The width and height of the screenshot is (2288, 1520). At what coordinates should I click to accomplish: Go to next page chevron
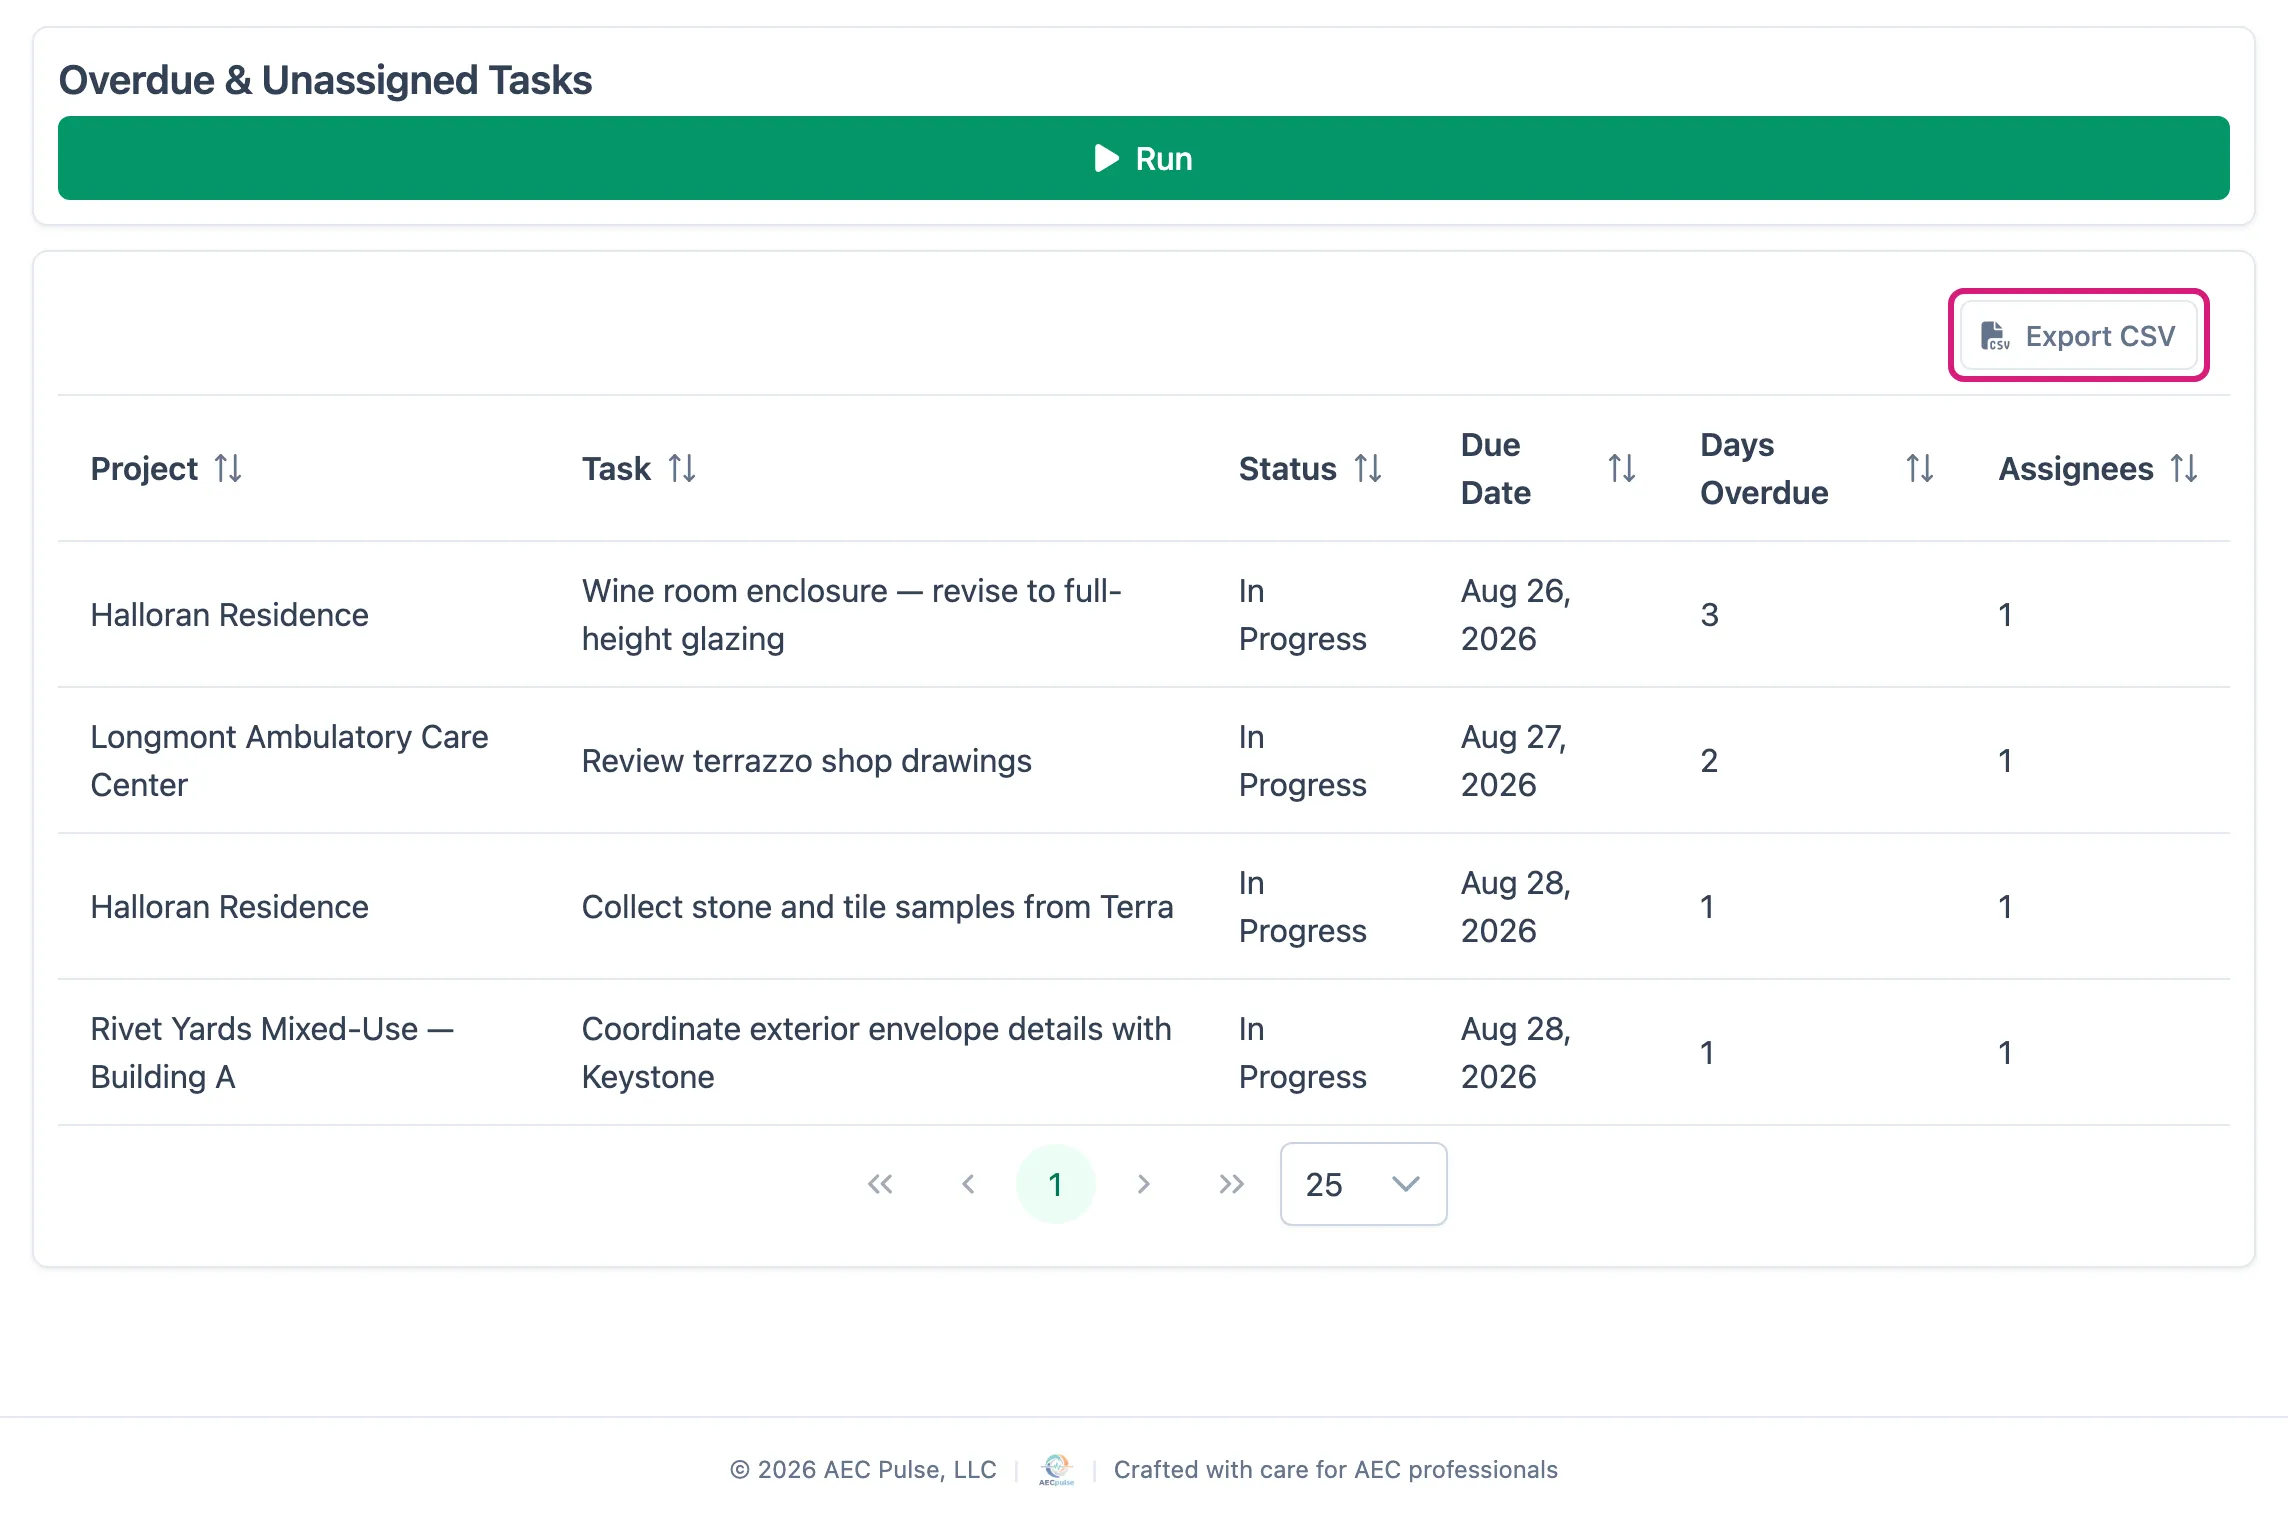[x=1144, y=1184]
